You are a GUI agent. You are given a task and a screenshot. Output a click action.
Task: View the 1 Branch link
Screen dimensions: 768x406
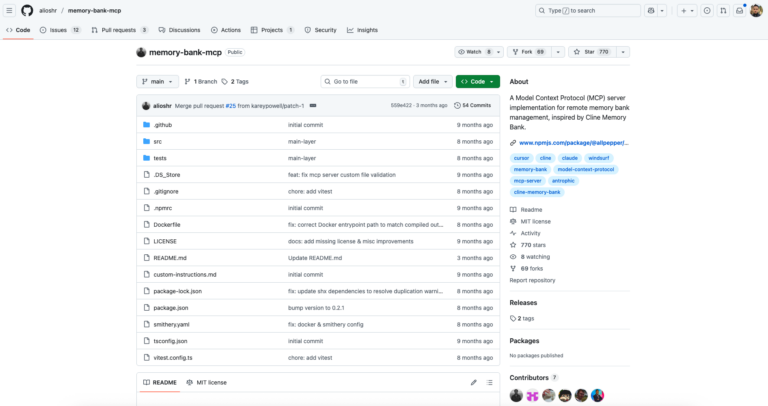[201, 82]
